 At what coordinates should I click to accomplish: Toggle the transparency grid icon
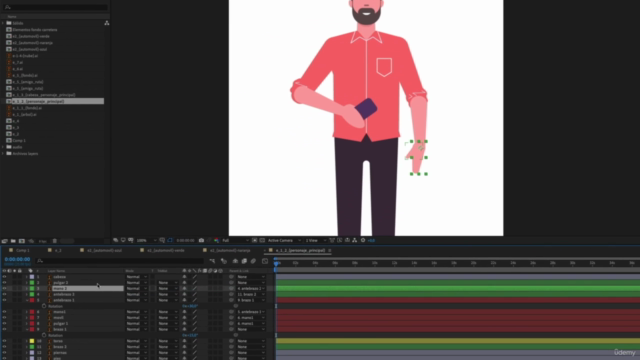pos(262,240)
